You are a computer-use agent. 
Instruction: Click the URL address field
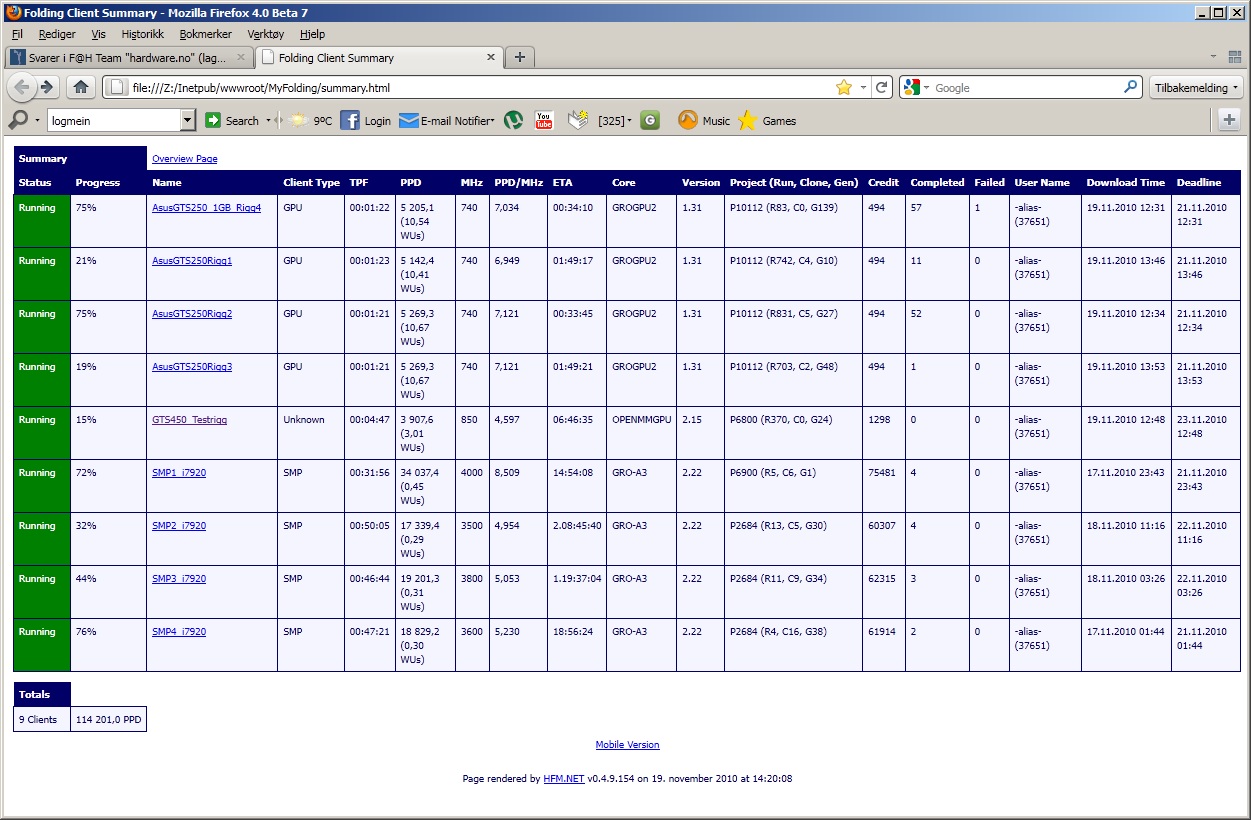coord(480,87)
